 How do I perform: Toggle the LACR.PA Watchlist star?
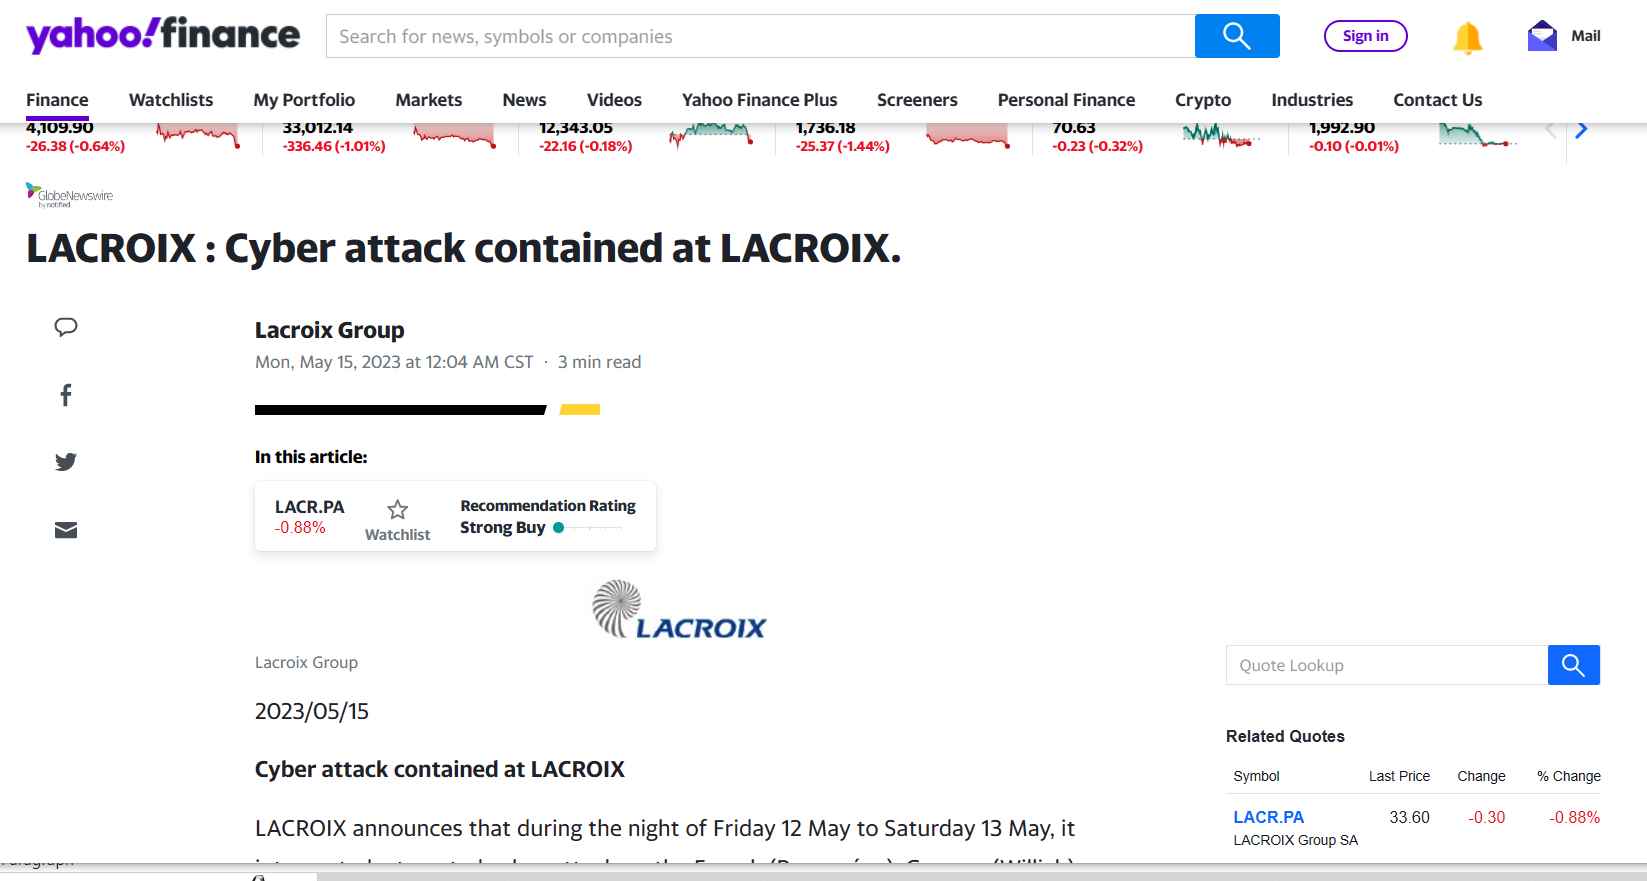click(x=397, y=510)
